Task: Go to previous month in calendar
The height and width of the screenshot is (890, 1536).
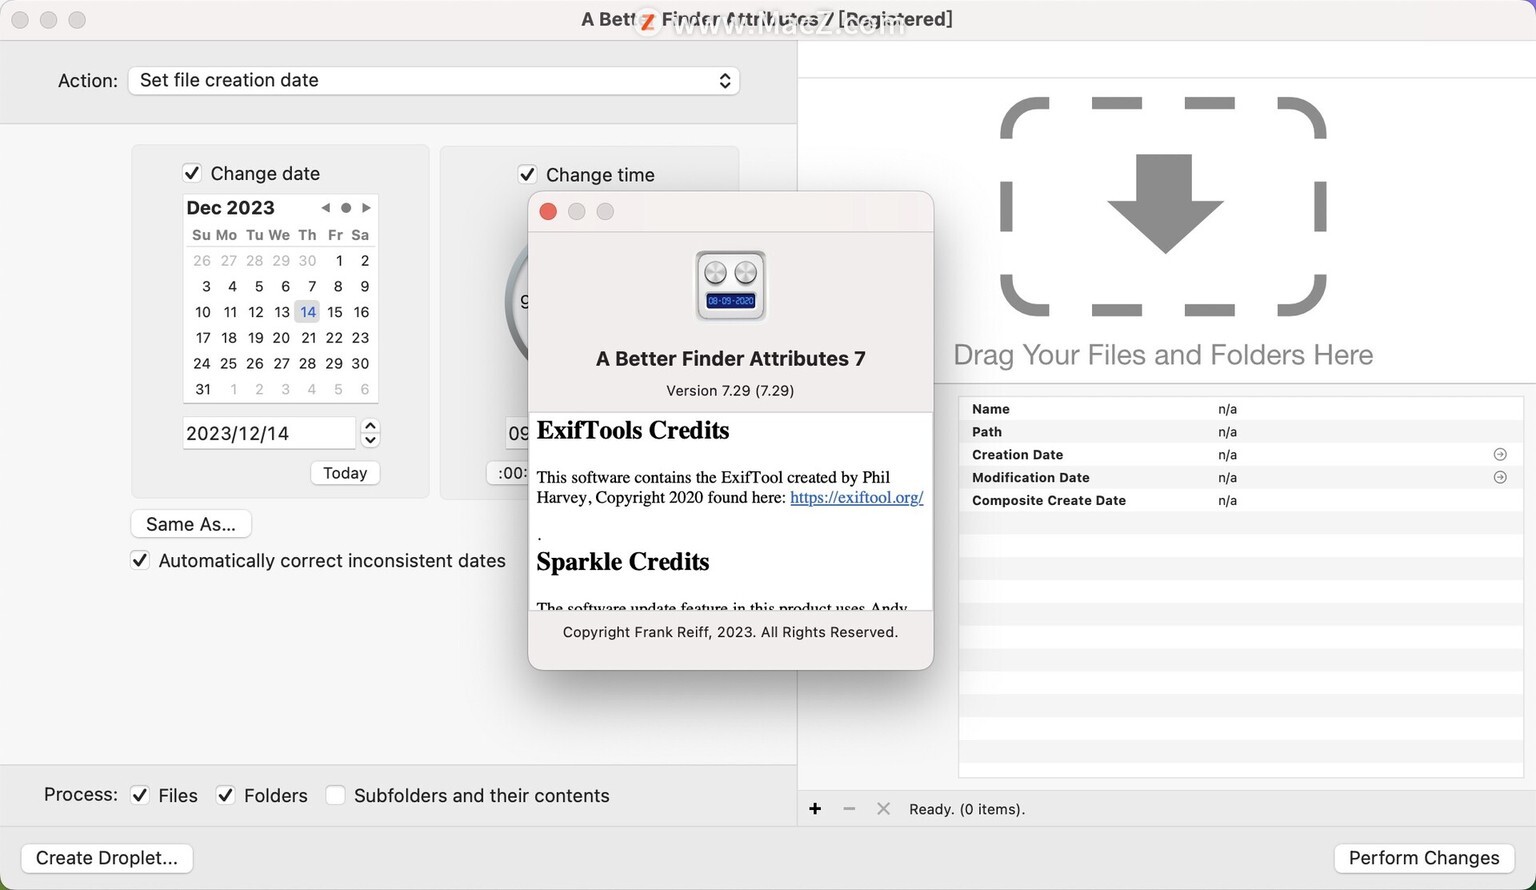Action: point(325,208)
